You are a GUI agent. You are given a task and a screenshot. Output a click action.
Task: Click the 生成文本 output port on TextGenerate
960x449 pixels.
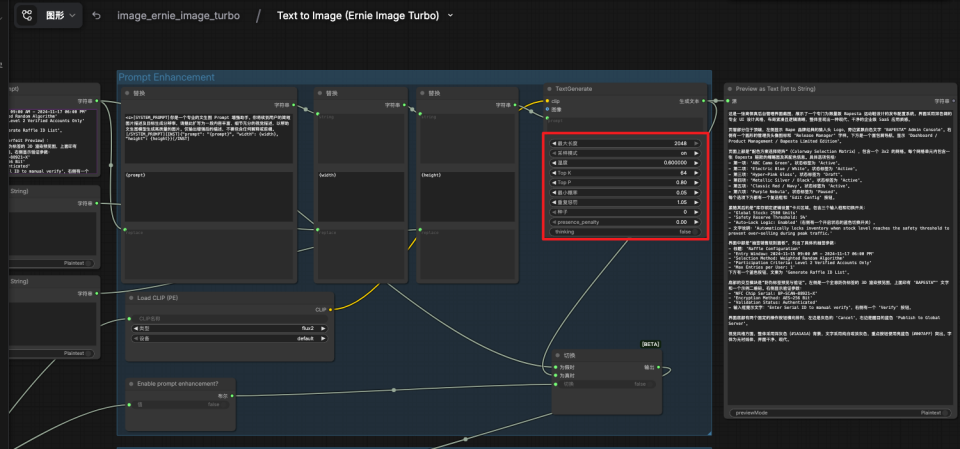[x=704, y=101]
